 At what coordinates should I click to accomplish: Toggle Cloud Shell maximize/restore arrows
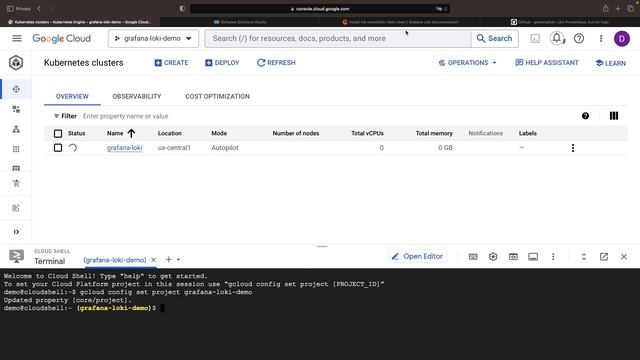(x=584, y=257)
